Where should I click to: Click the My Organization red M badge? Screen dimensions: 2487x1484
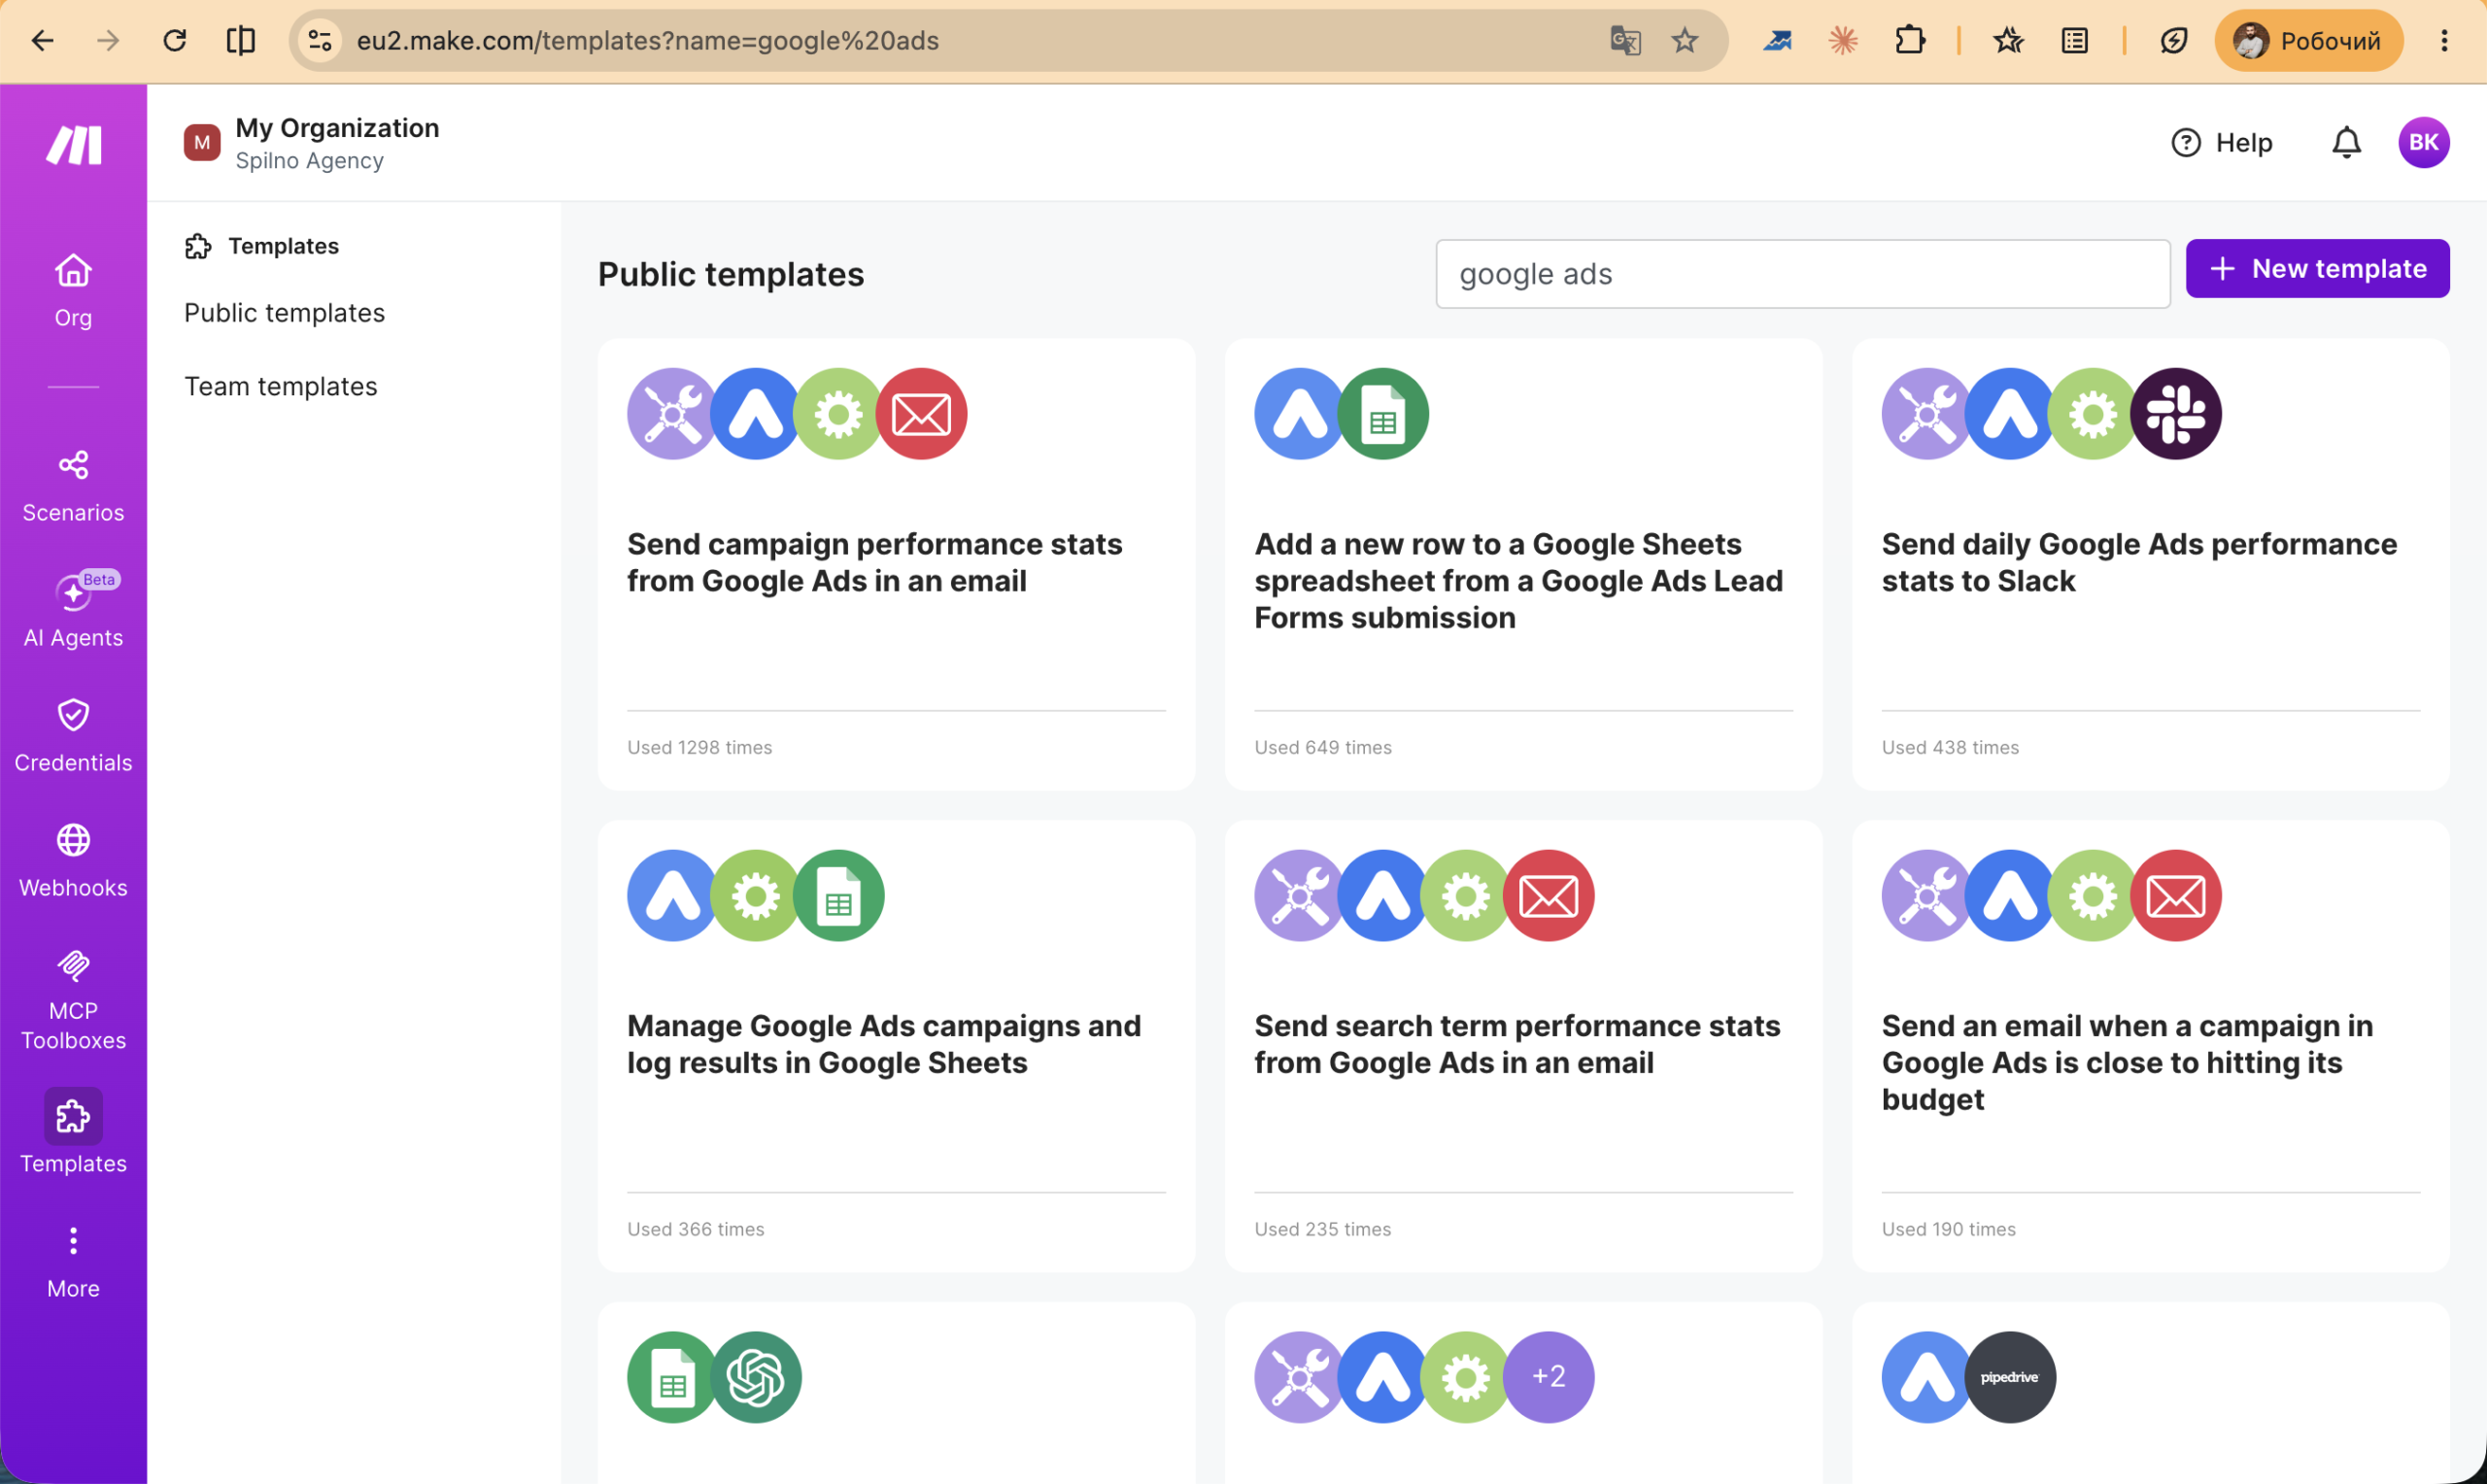(202, 142)
